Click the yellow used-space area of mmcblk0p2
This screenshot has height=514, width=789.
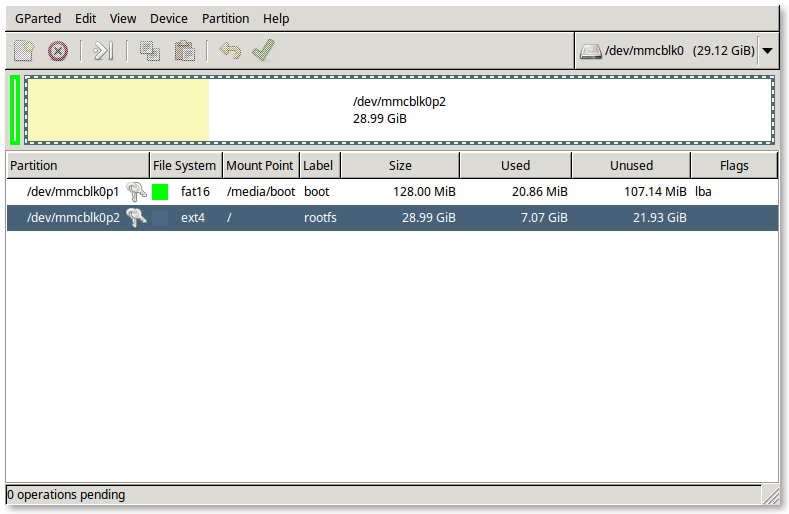118,110
